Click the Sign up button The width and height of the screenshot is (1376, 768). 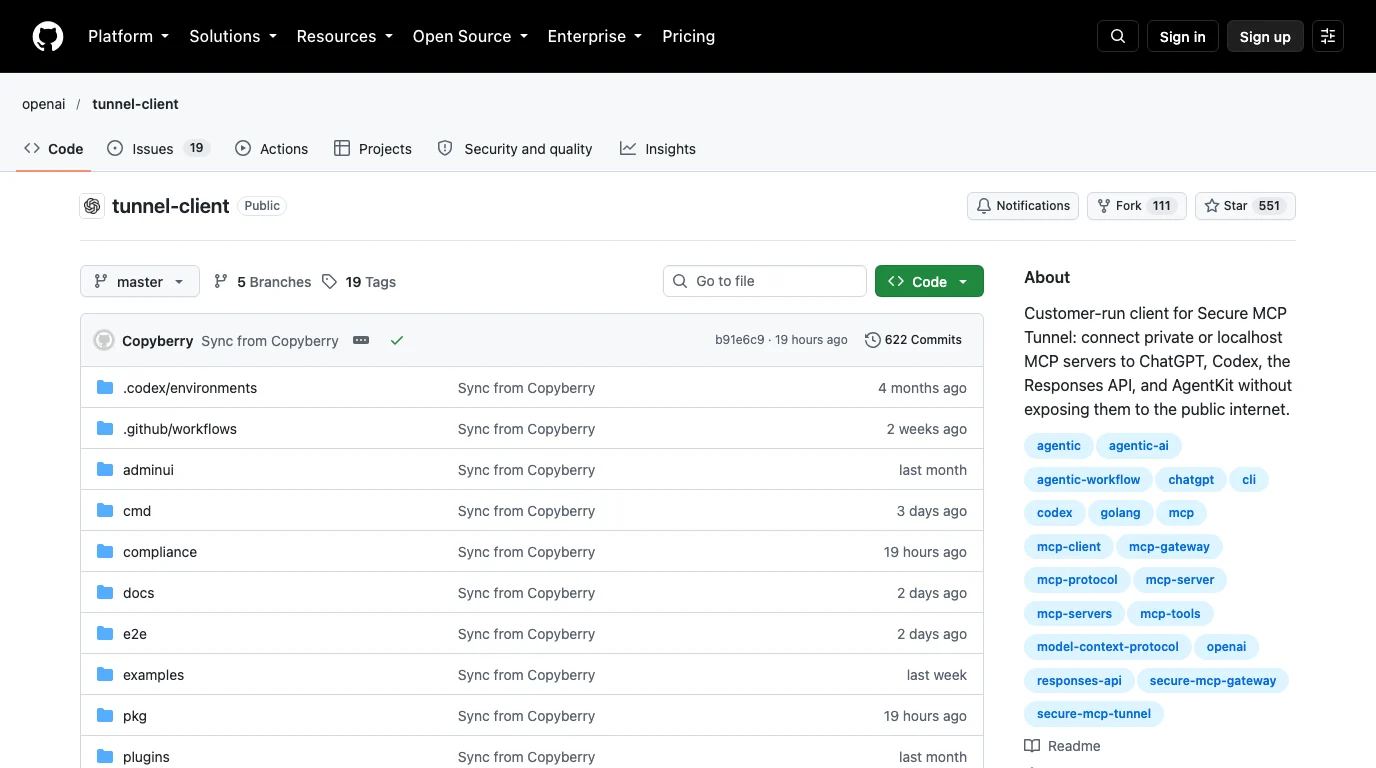1265,37
